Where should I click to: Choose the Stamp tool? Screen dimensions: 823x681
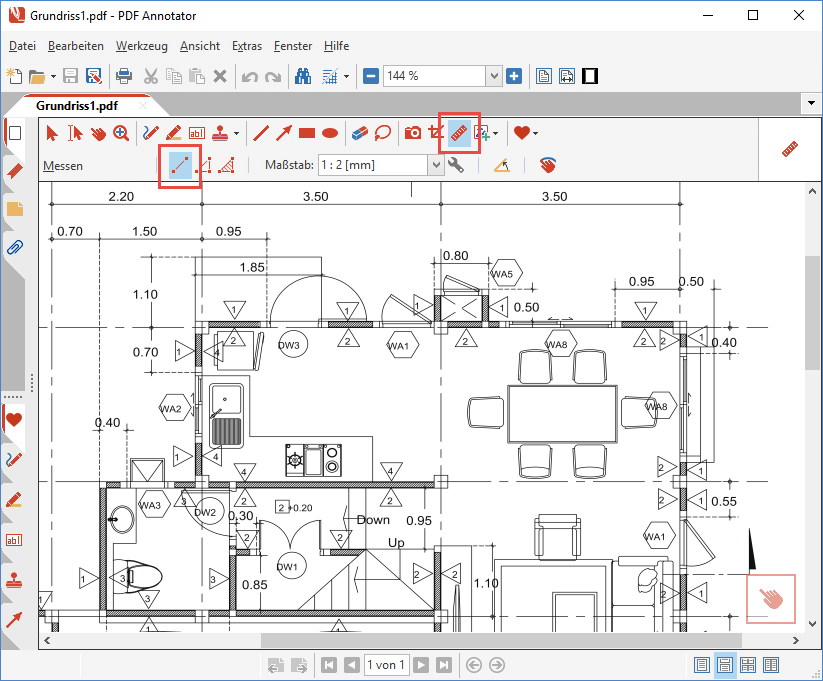click(x=220, y=133)
